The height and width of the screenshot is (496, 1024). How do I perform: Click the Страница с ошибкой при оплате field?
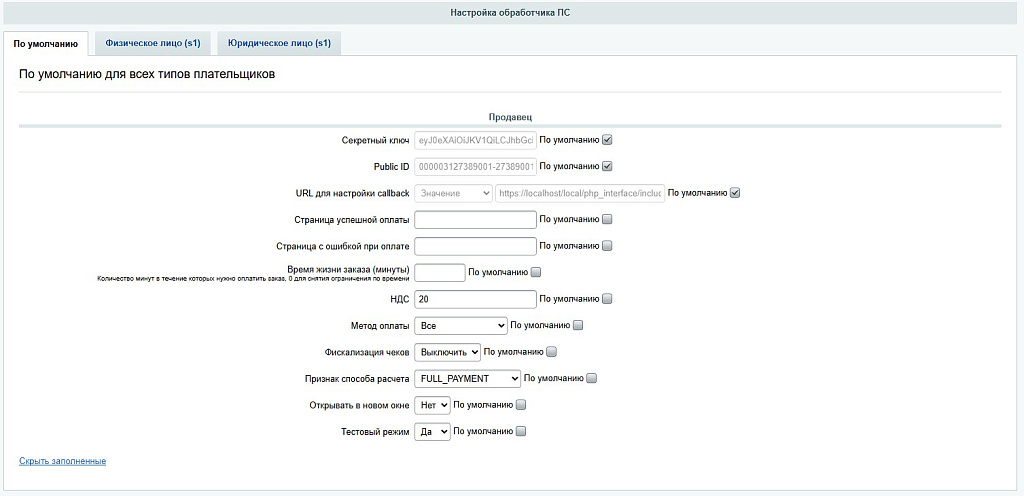pos(475,247)
